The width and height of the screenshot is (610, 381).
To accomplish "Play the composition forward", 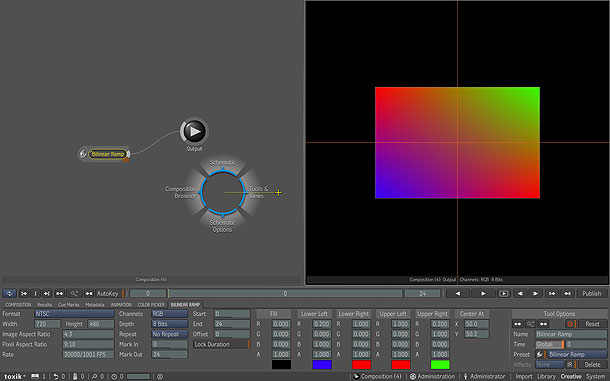I will point(483,293).
